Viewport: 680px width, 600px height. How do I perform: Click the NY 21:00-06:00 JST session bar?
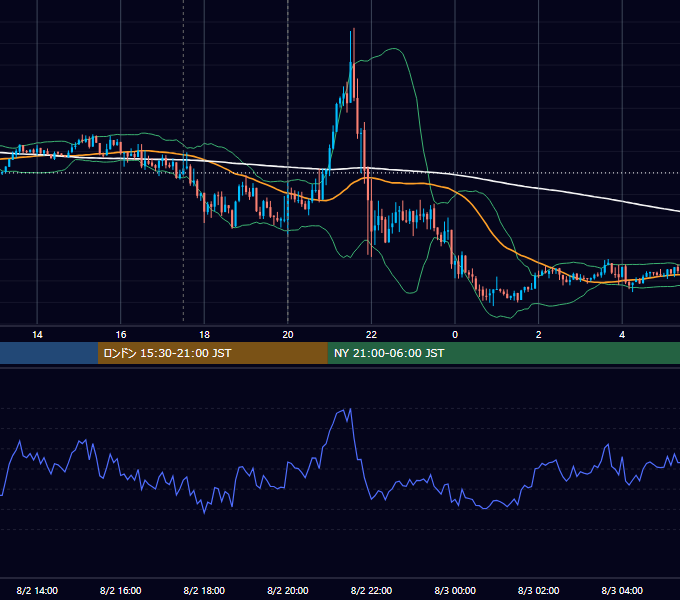(x=503, y=353)
